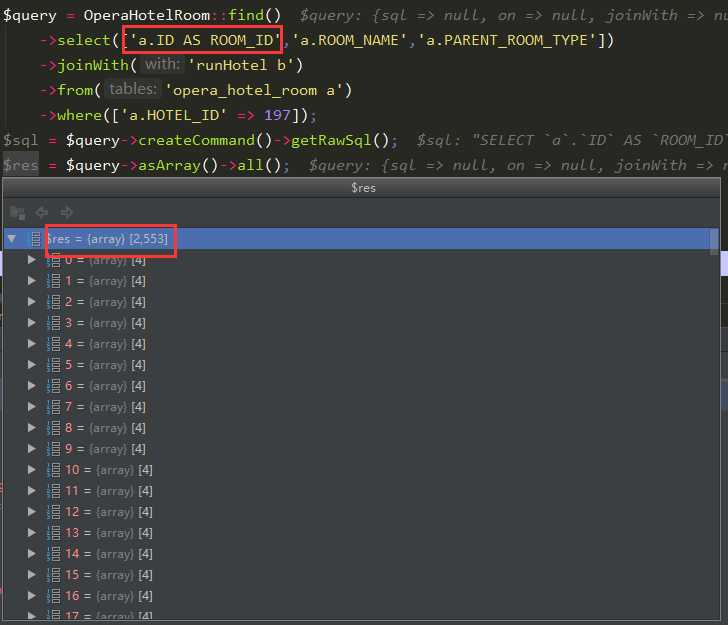Click the array icon beside element 11
This screenshot has height=625, width=728.
pos(53,491)
